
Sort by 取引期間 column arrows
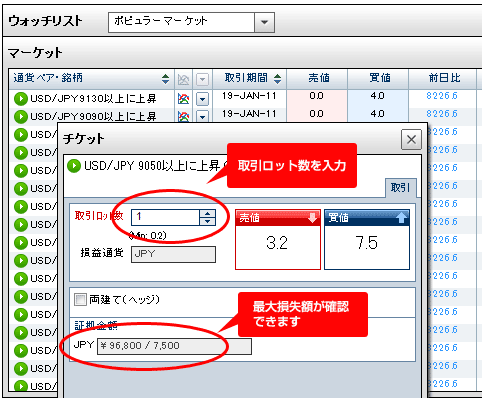pyautogui.click(x=277, y=79)
